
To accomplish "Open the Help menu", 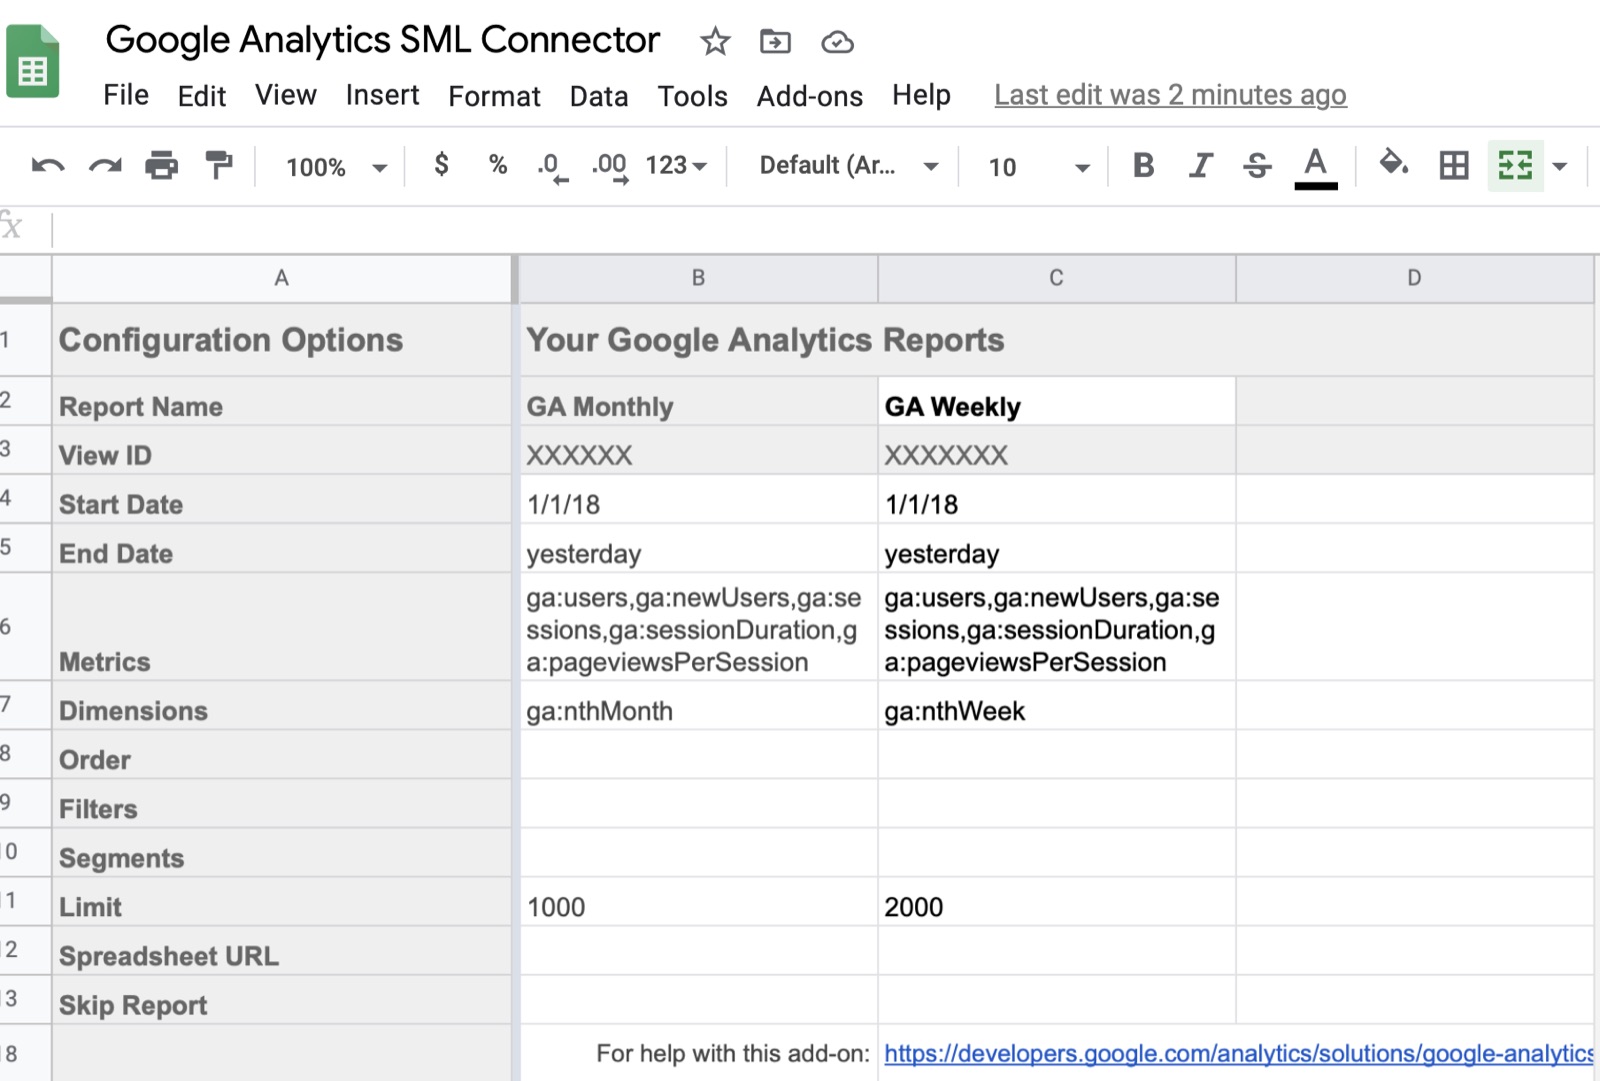I will pyautogui.click(x=921, y=95).
